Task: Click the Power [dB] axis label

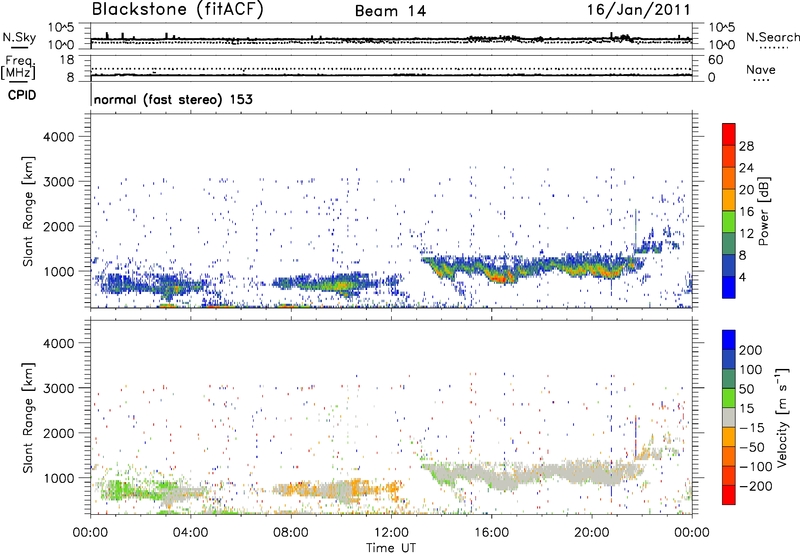Action: (x=763, y=211)
